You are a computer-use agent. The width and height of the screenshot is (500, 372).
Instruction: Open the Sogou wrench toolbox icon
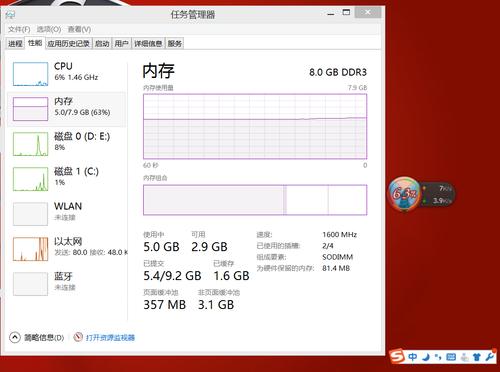click(x=489, y=356)
